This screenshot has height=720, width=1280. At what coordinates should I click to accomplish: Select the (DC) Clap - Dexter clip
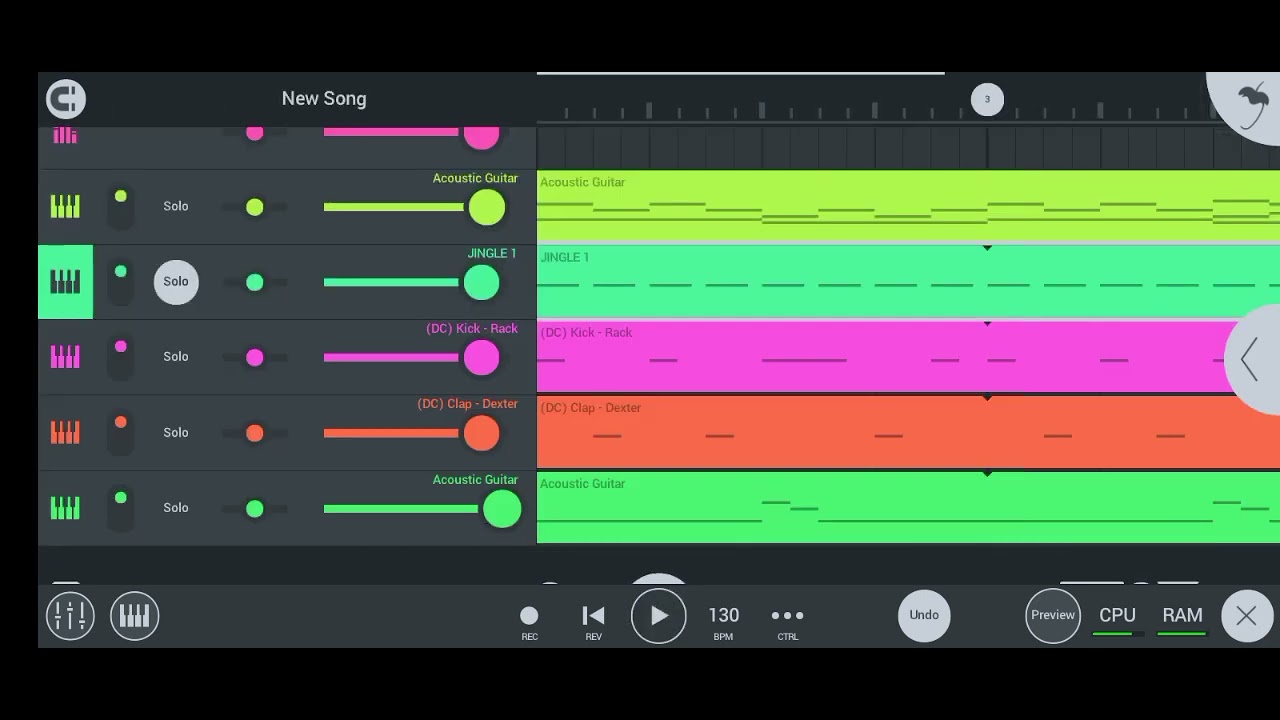click(908, 432)
